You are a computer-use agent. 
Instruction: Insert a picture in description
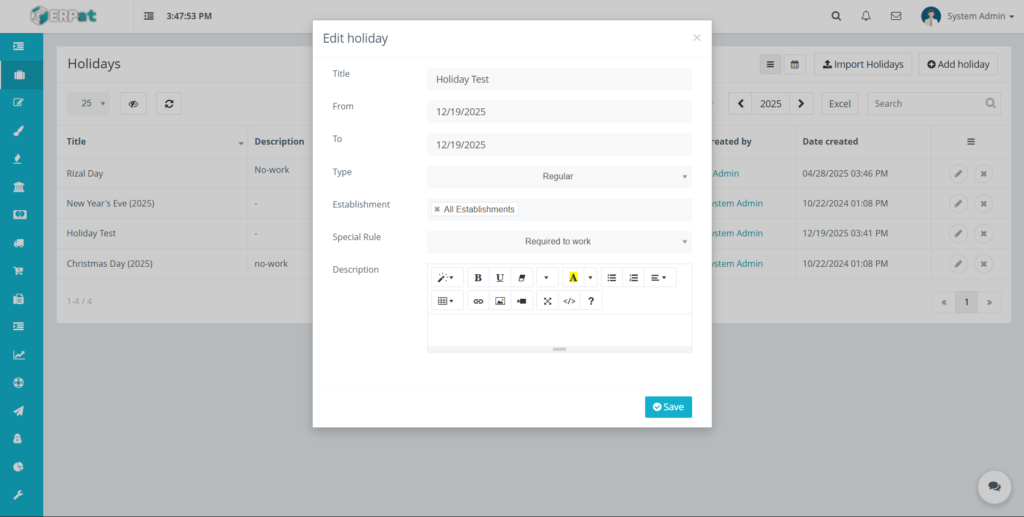pyautogui.click(x=500, y=301)
